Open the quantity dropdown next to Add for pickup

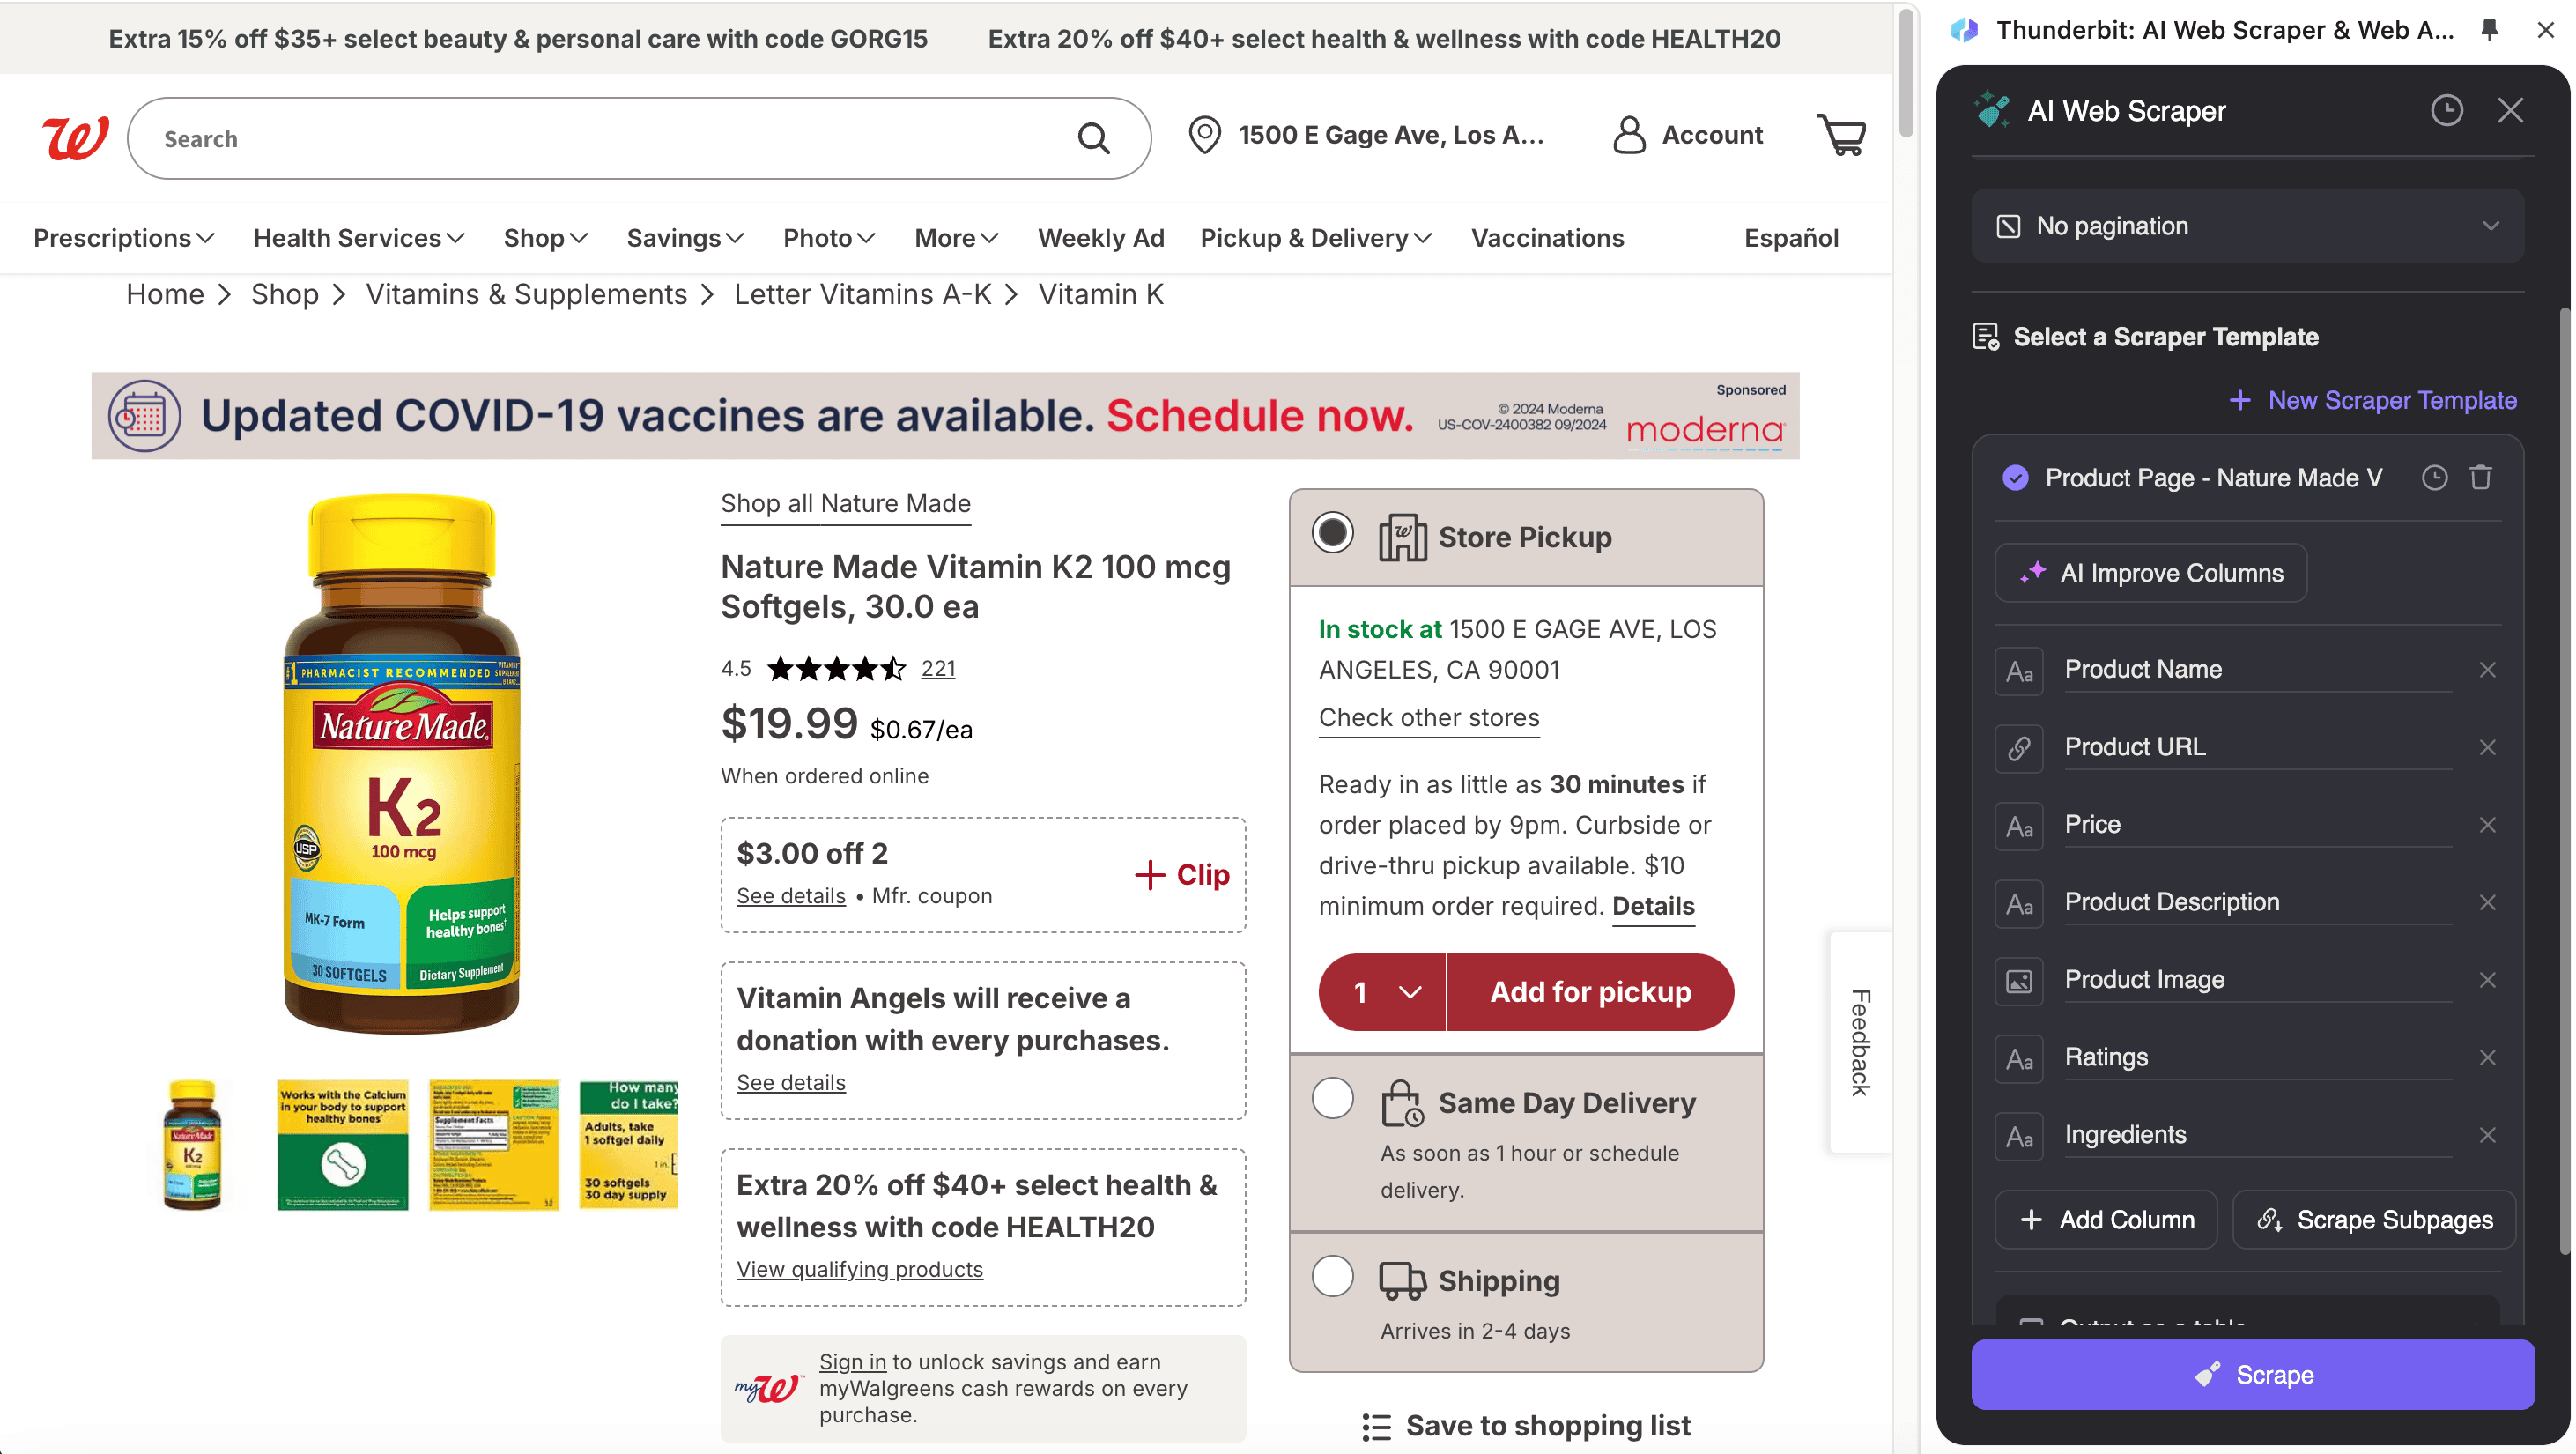pos(1383,992)
